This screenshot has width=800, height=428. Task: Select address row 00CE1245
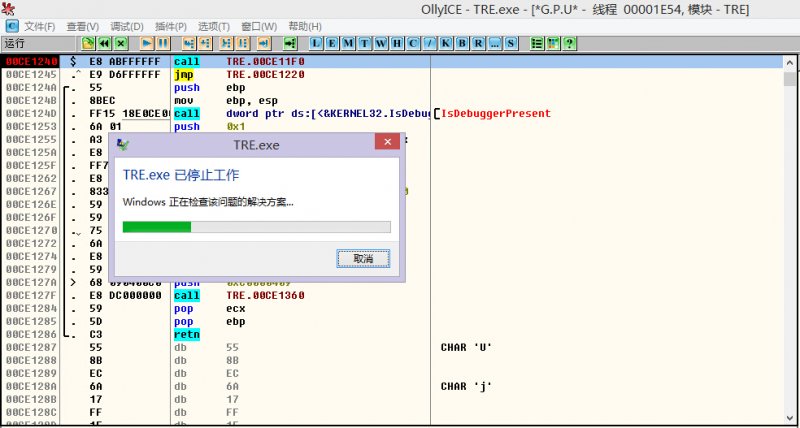coord(32,75)
